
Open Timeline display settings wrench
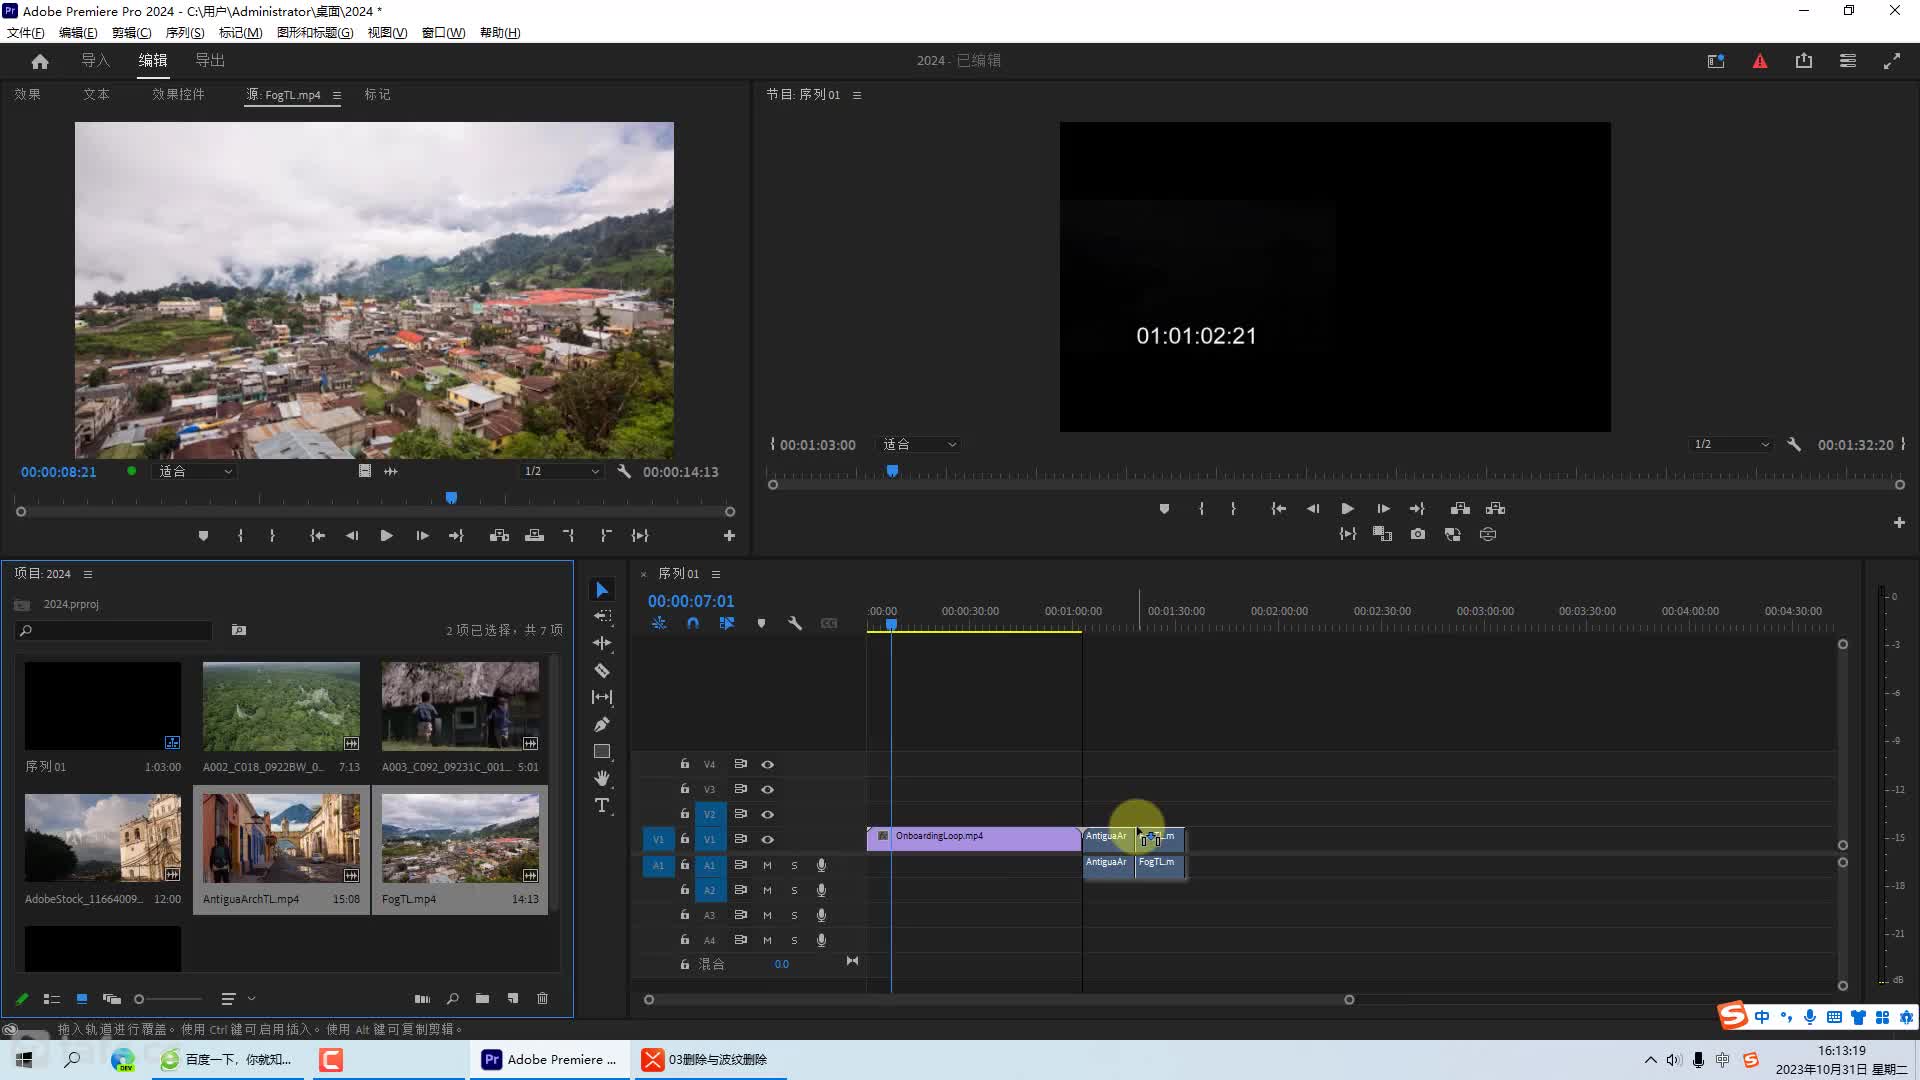[x=795, y=623]
